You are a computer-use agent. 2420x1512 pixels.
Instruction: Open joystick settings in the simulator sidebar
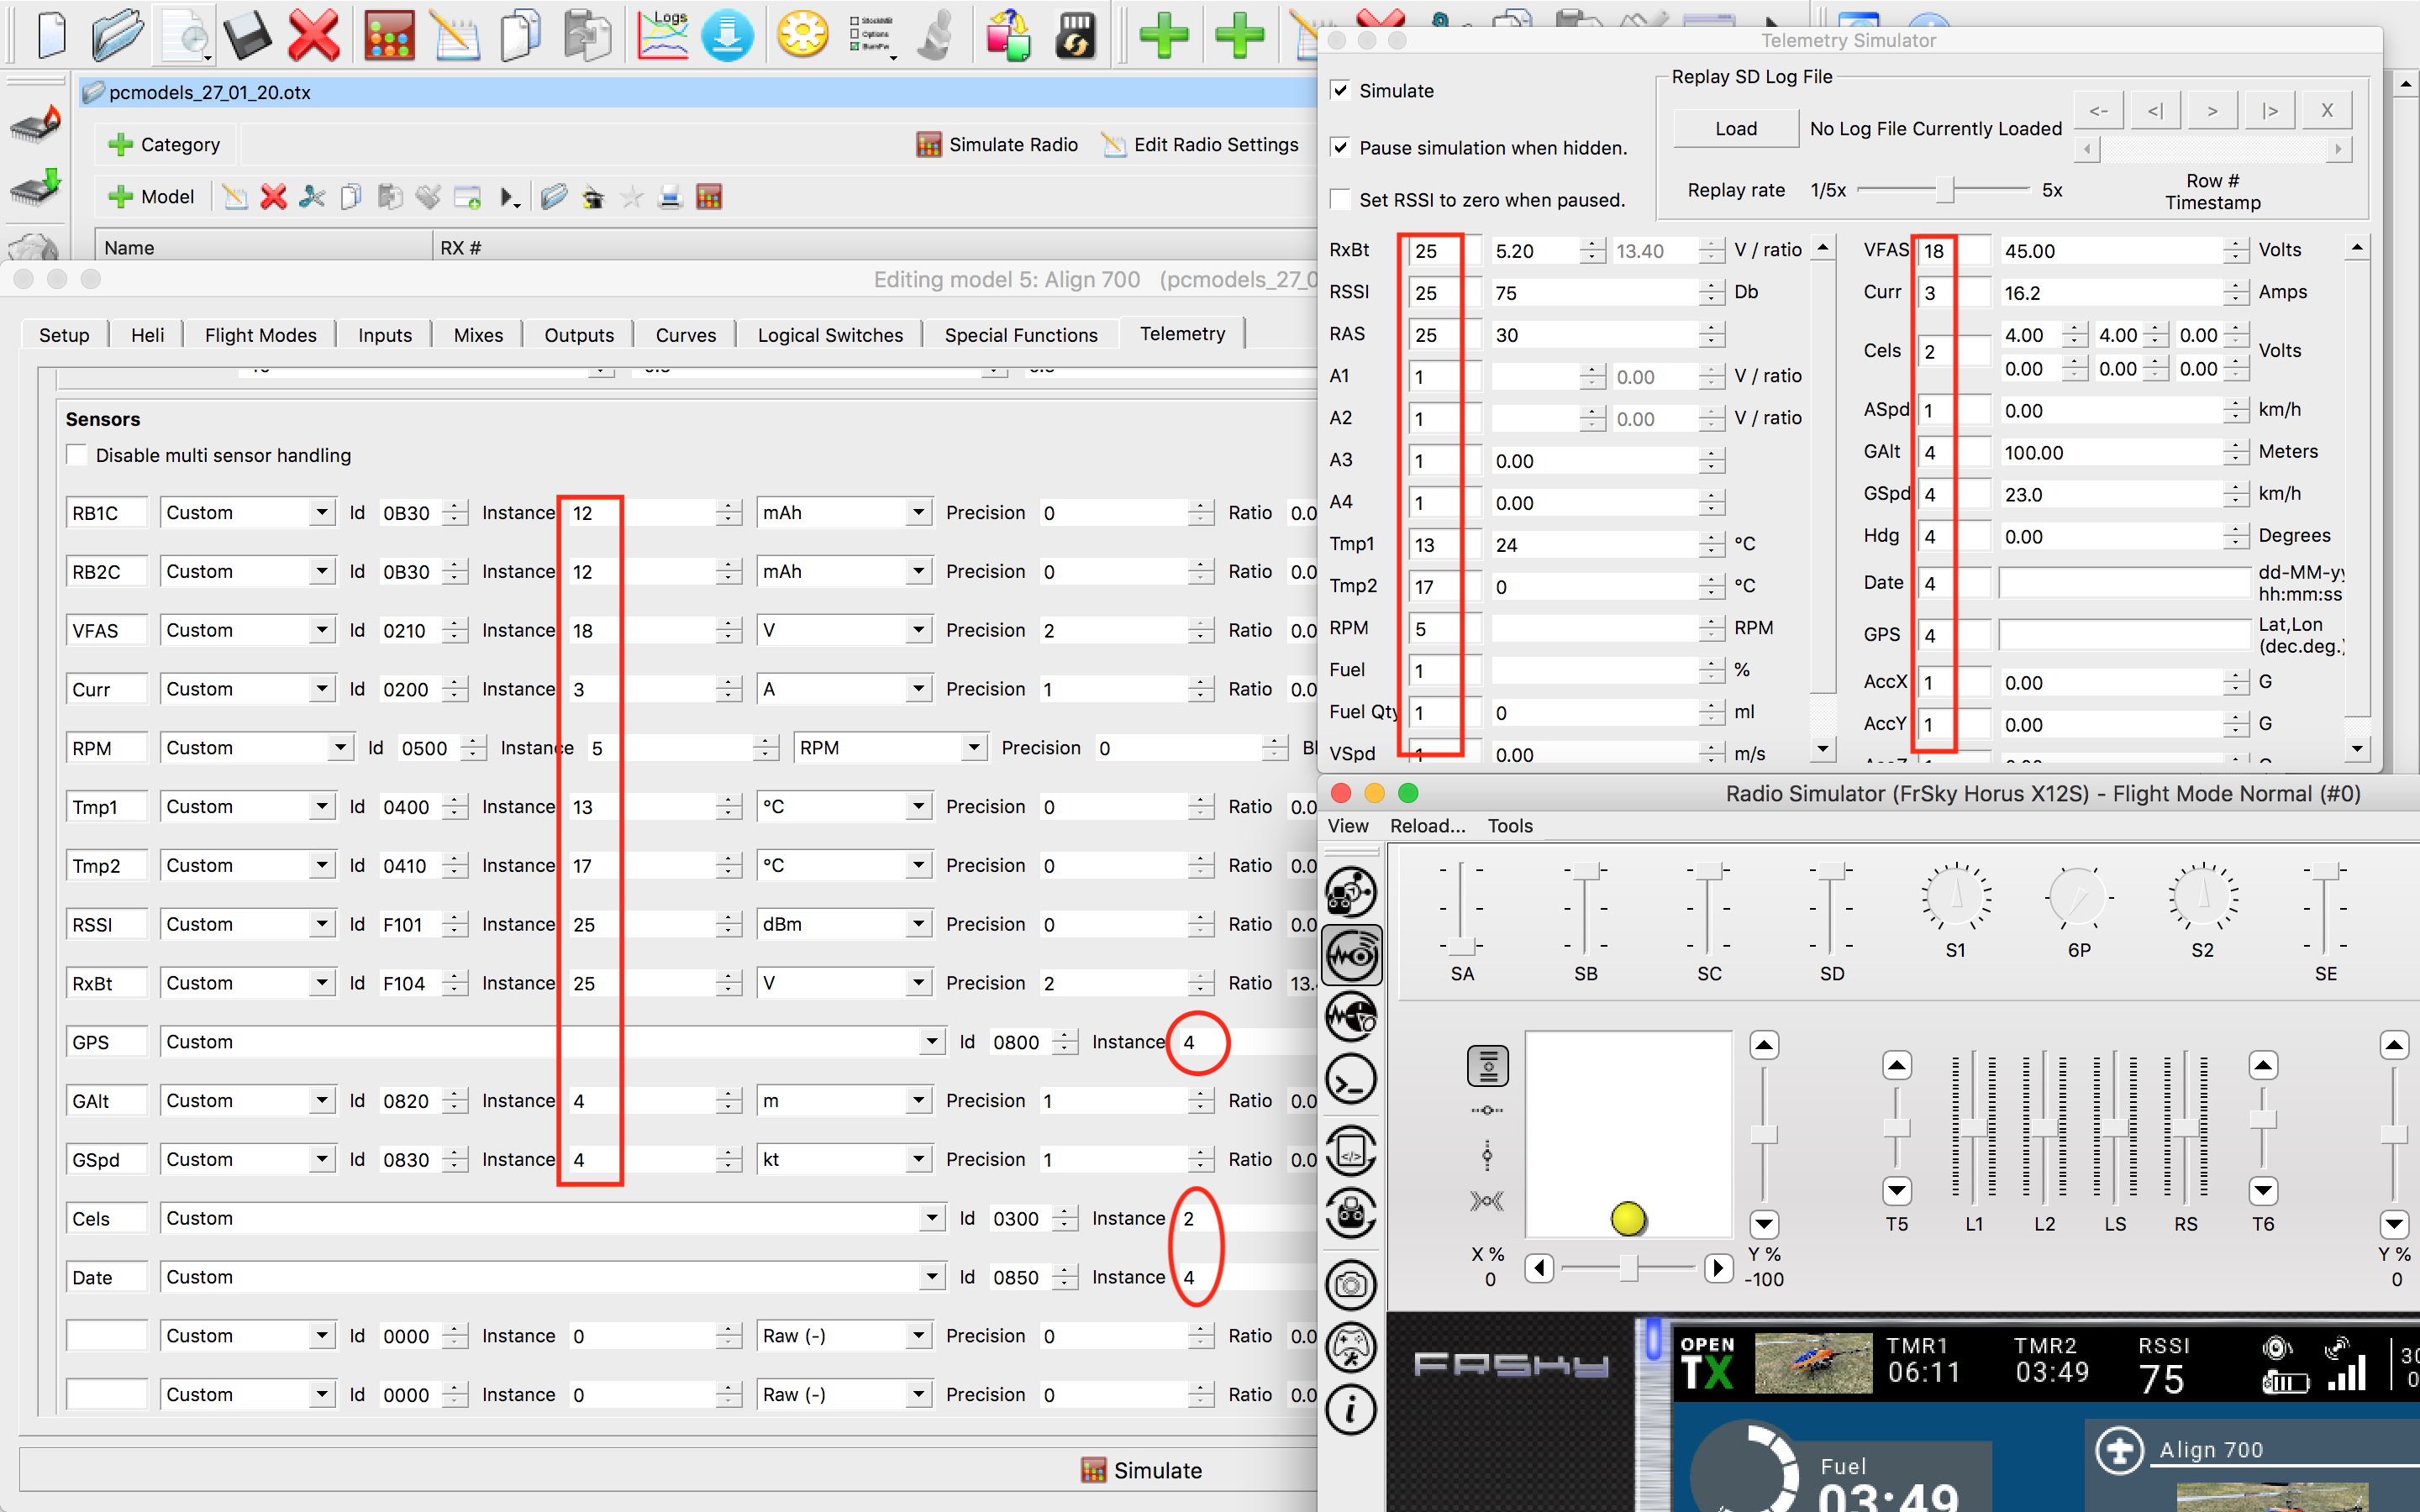click(x=1352, y=1347)
